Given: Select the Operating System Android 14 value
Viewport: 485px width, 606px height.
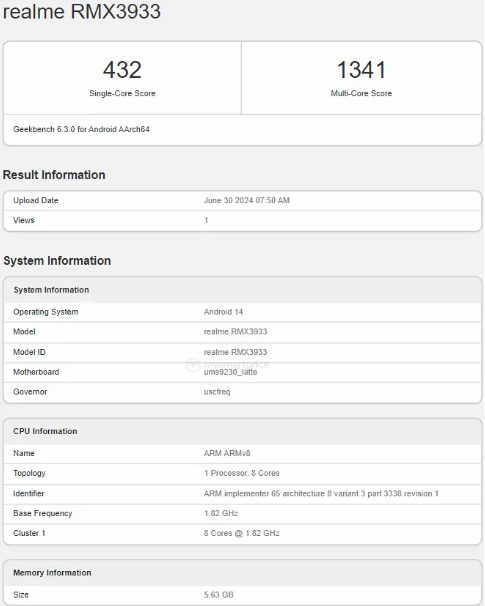Looking at the screenshot, I should tap(223, 312).
